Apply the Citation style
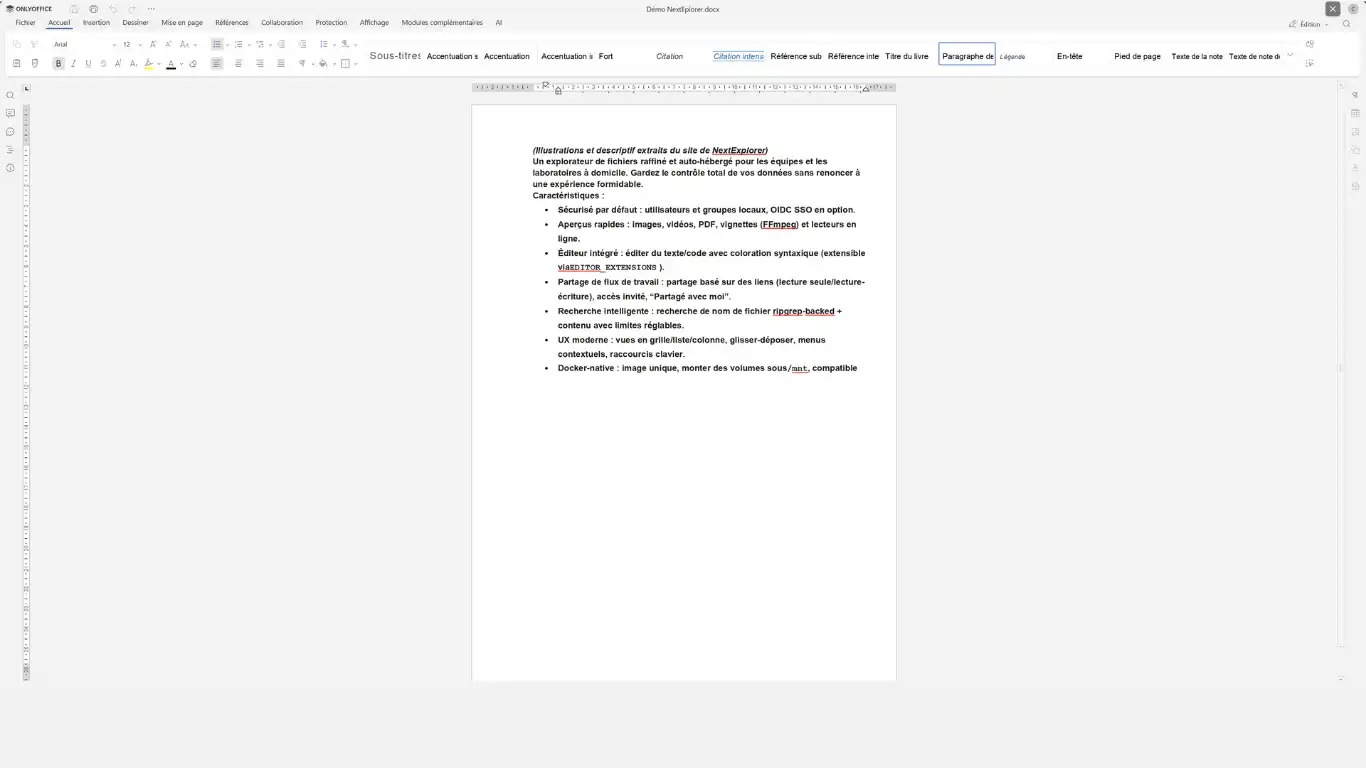The height and width of the screenshot is (768, 1366). pos(670,56)
